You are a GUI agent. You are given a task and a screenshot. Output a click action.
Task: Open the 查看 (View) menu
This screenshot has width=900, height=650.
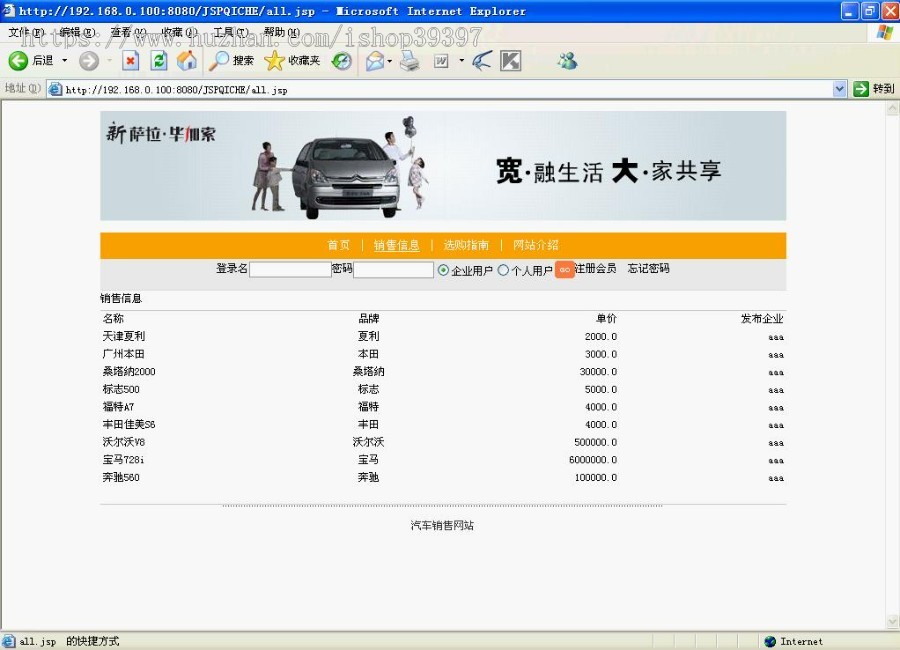129,32
